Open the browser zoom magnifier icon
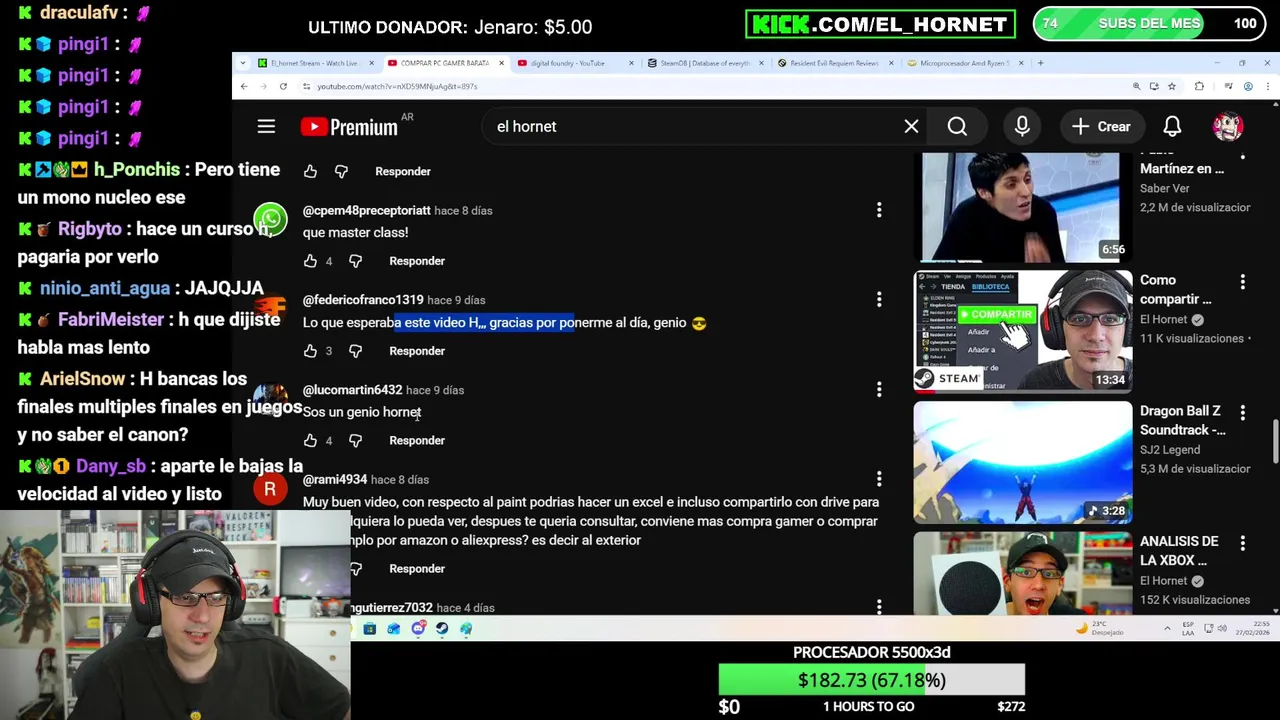The height and width of the screenshot is (720, 1280). click(x=1136, y=86)
